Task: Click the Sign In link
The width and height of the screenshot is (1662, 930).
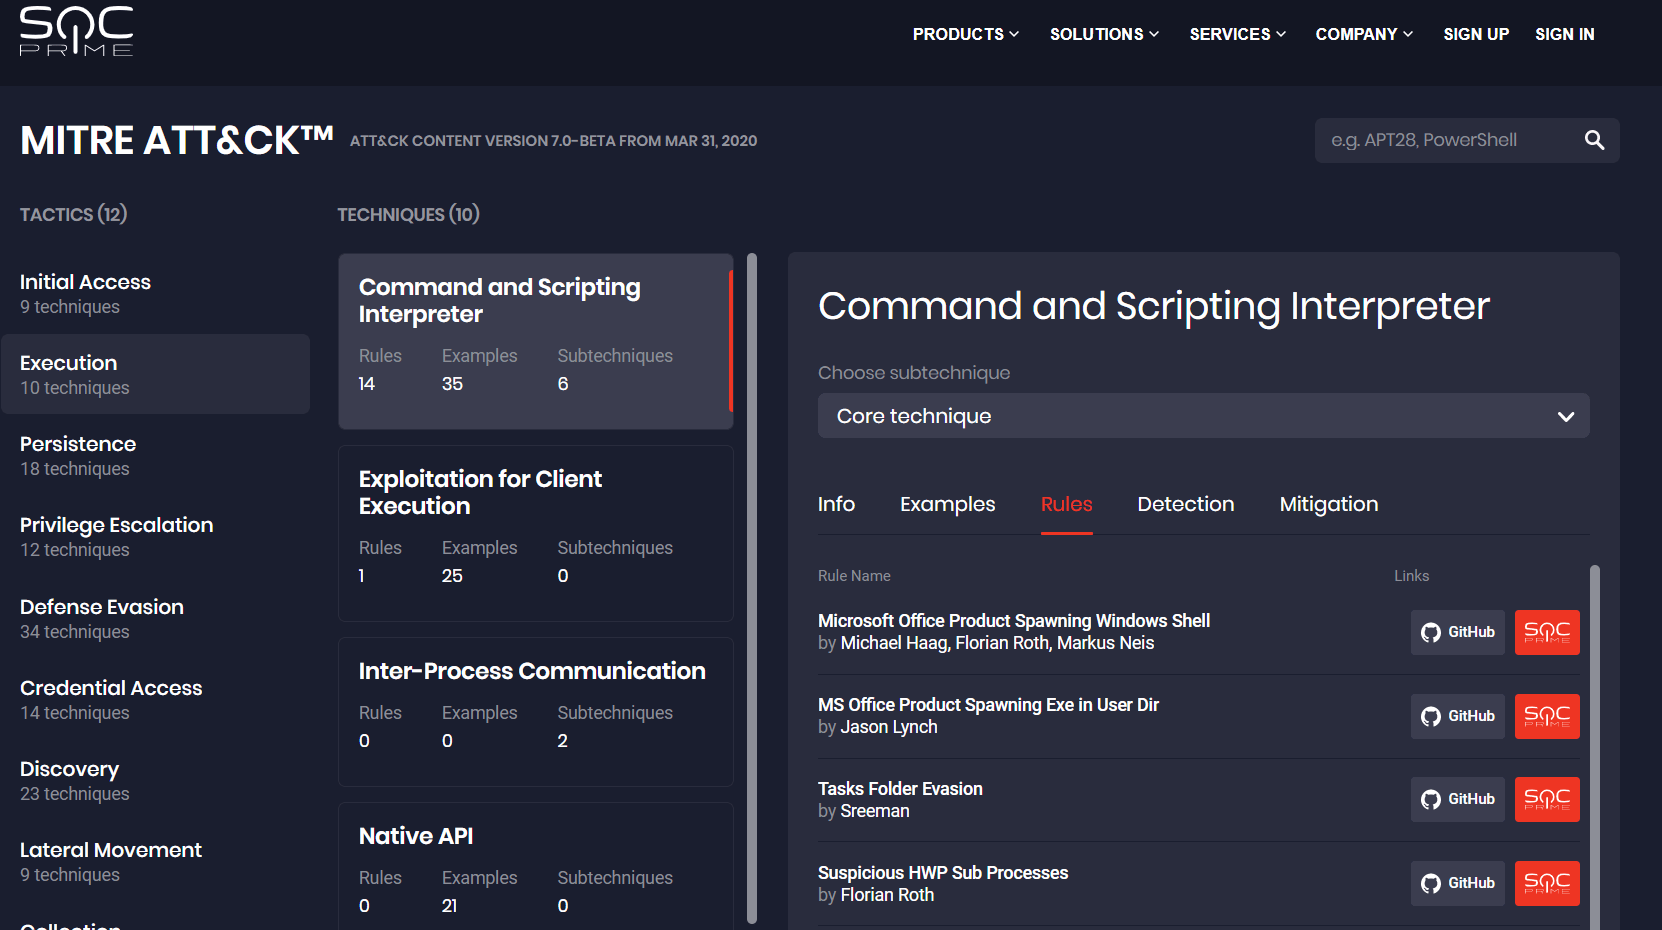Action: (1564, 34)
